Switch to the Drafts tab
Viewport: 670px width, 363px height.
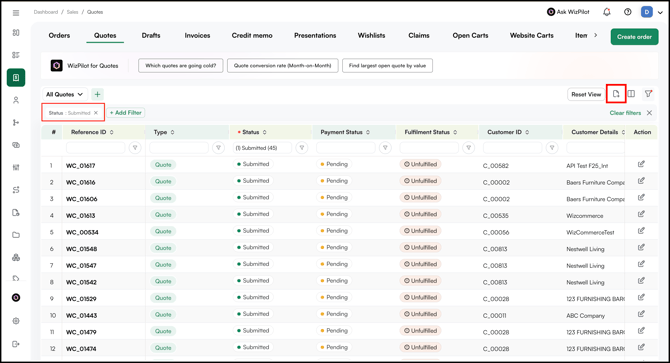coord(151,35)
